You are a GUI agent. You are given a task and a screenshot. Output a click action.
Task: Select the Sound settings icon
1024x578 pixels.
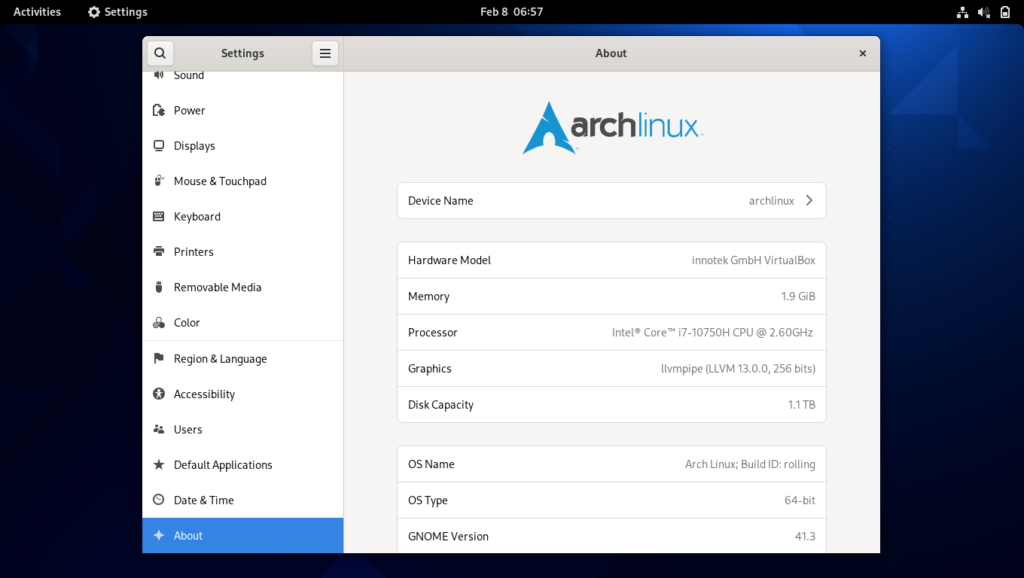click(x=159, y=74)
